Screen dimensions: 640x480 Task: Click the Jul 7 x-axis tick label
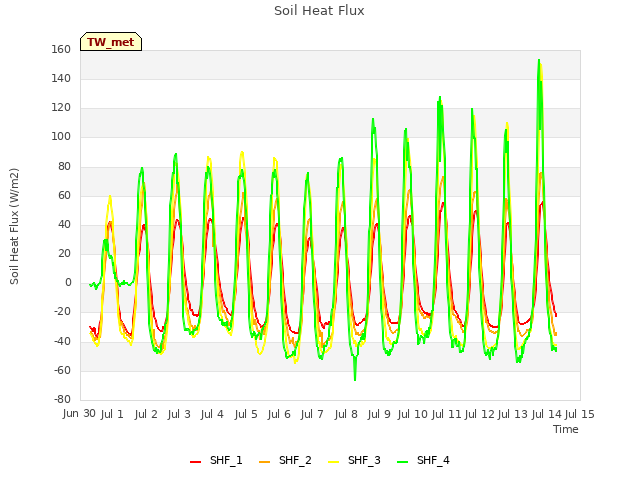click(312, 414)
